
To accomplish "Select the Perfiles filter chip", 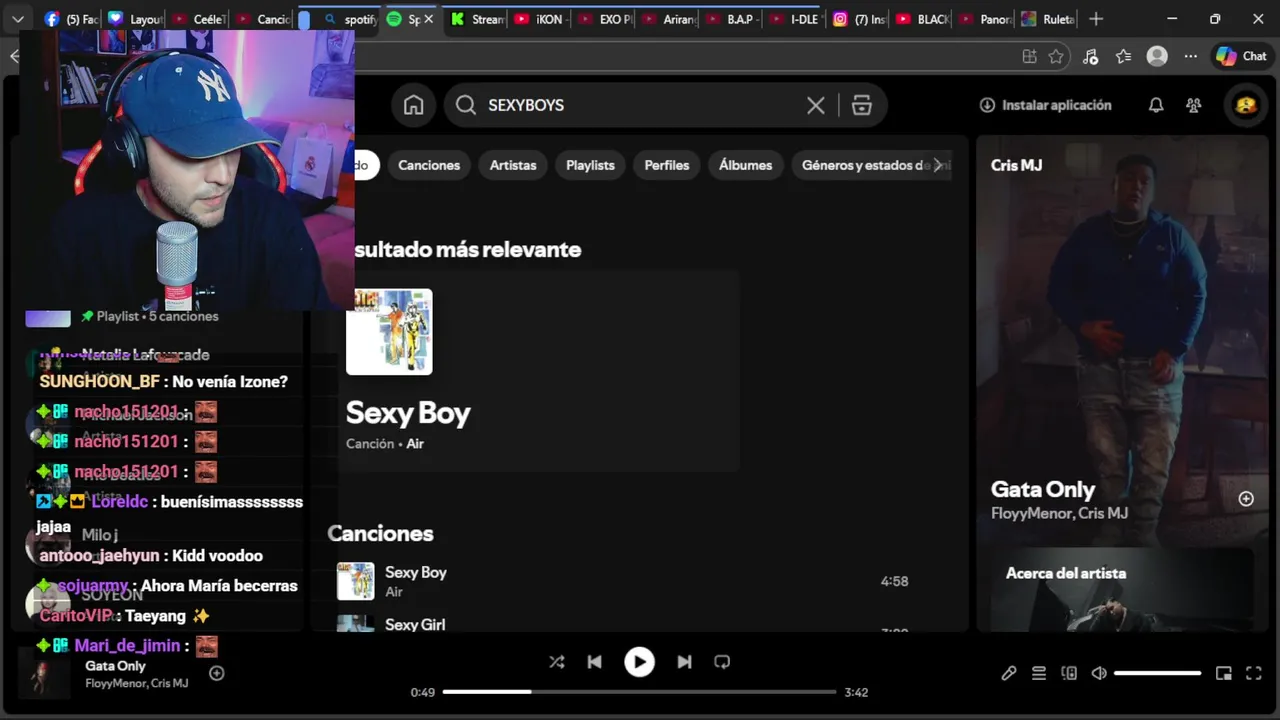I will click(667, 165).
